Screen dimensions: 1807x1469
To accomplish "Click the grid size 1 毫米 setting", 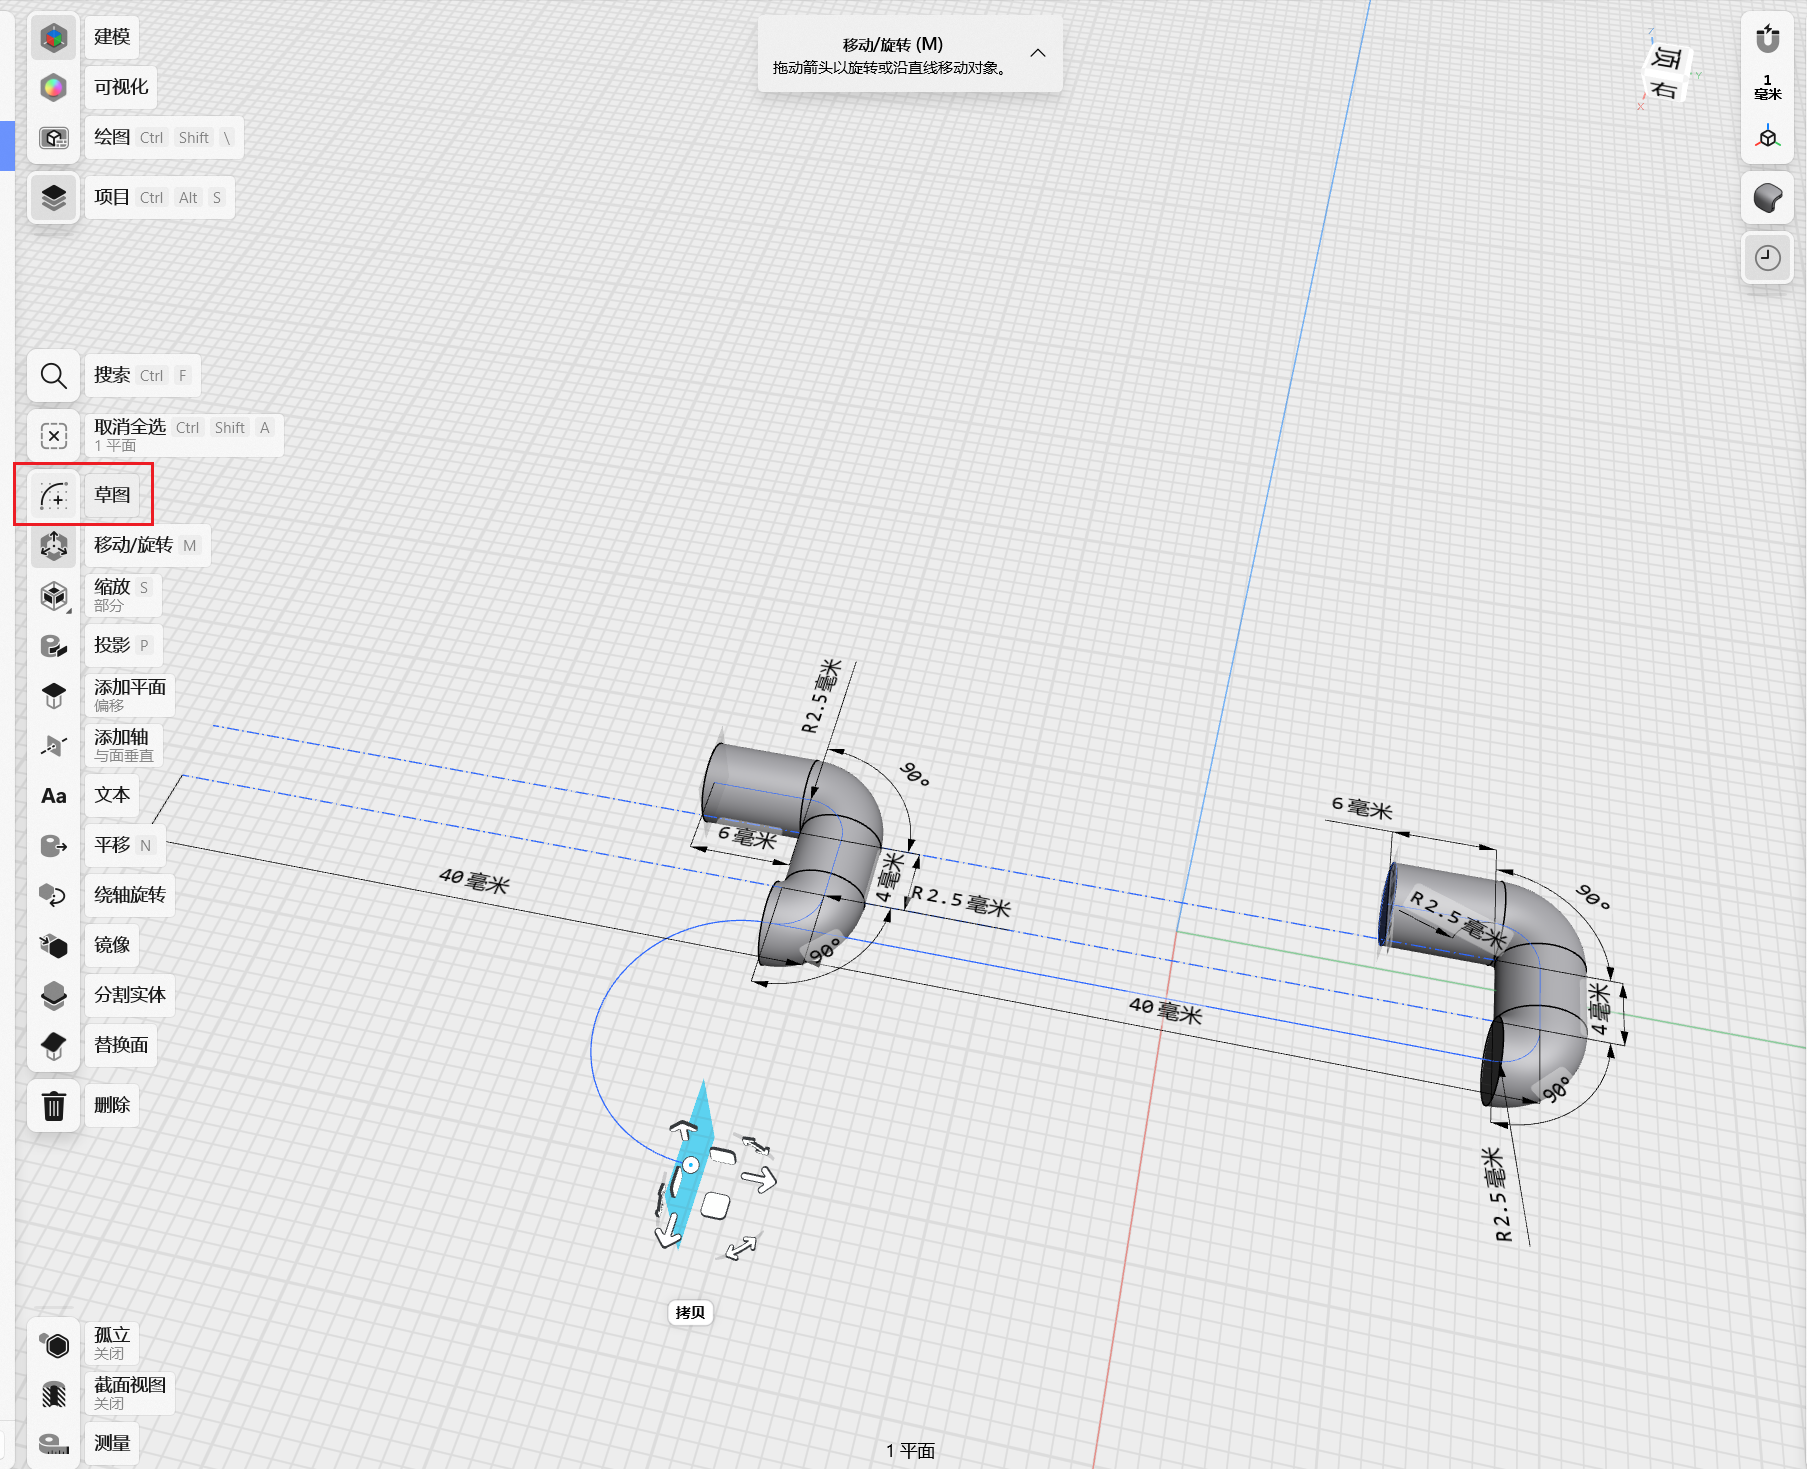I will coord(1768,87).
